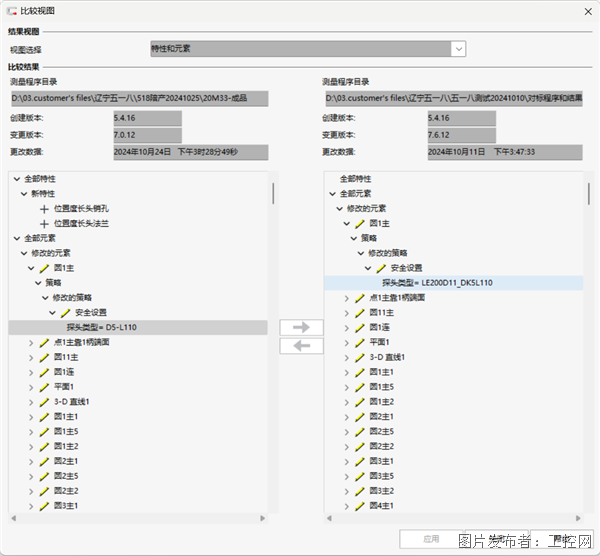Expand the 圆4主1 tree node
600x556 pixels.
347,506
